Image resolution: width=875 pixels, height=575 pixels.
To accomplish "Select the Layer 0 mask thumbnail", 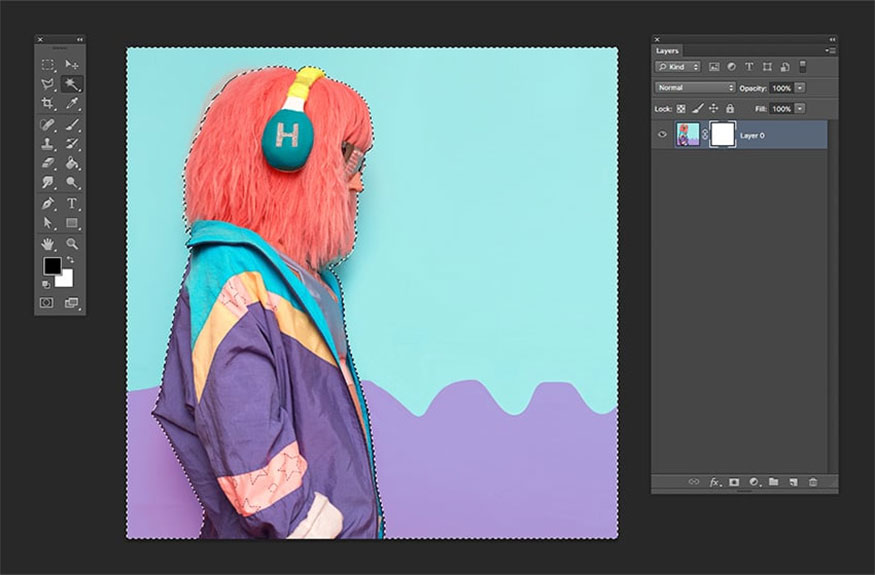I will point(722,135).
